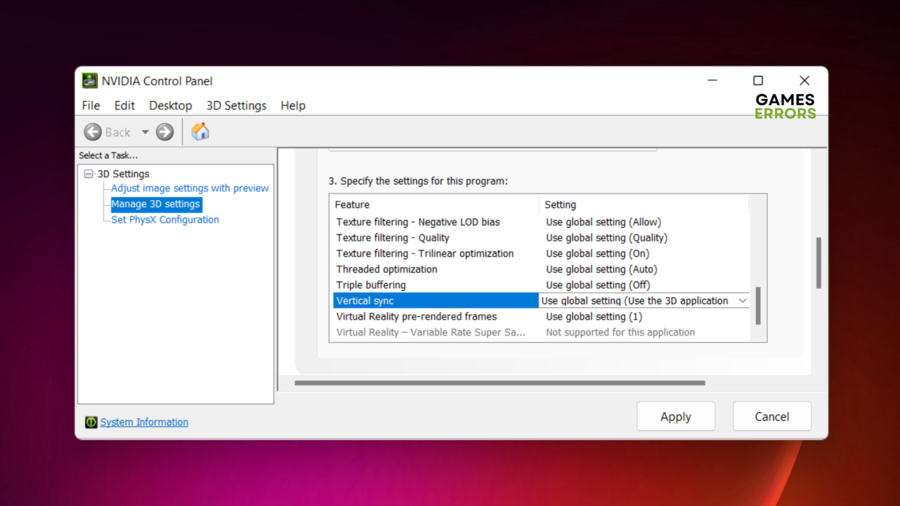Click the horizontal scrollbar at panel bottom

(500, 383)
